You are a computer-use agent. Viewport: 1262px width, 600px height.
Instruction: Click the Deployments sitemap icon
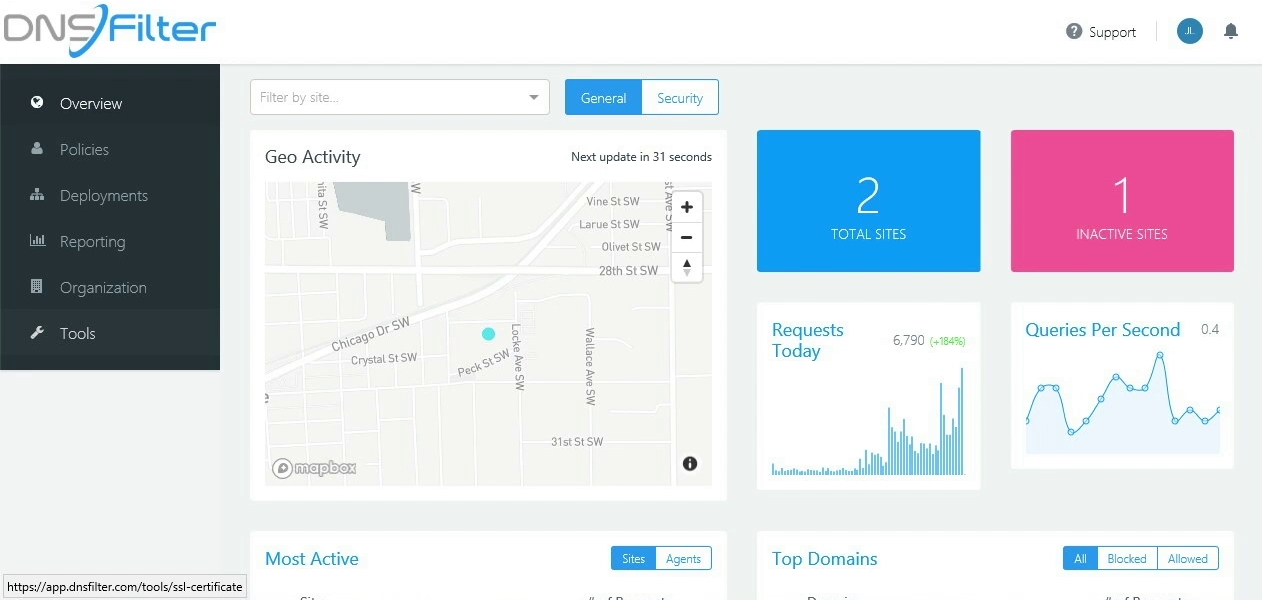point(37,195)
